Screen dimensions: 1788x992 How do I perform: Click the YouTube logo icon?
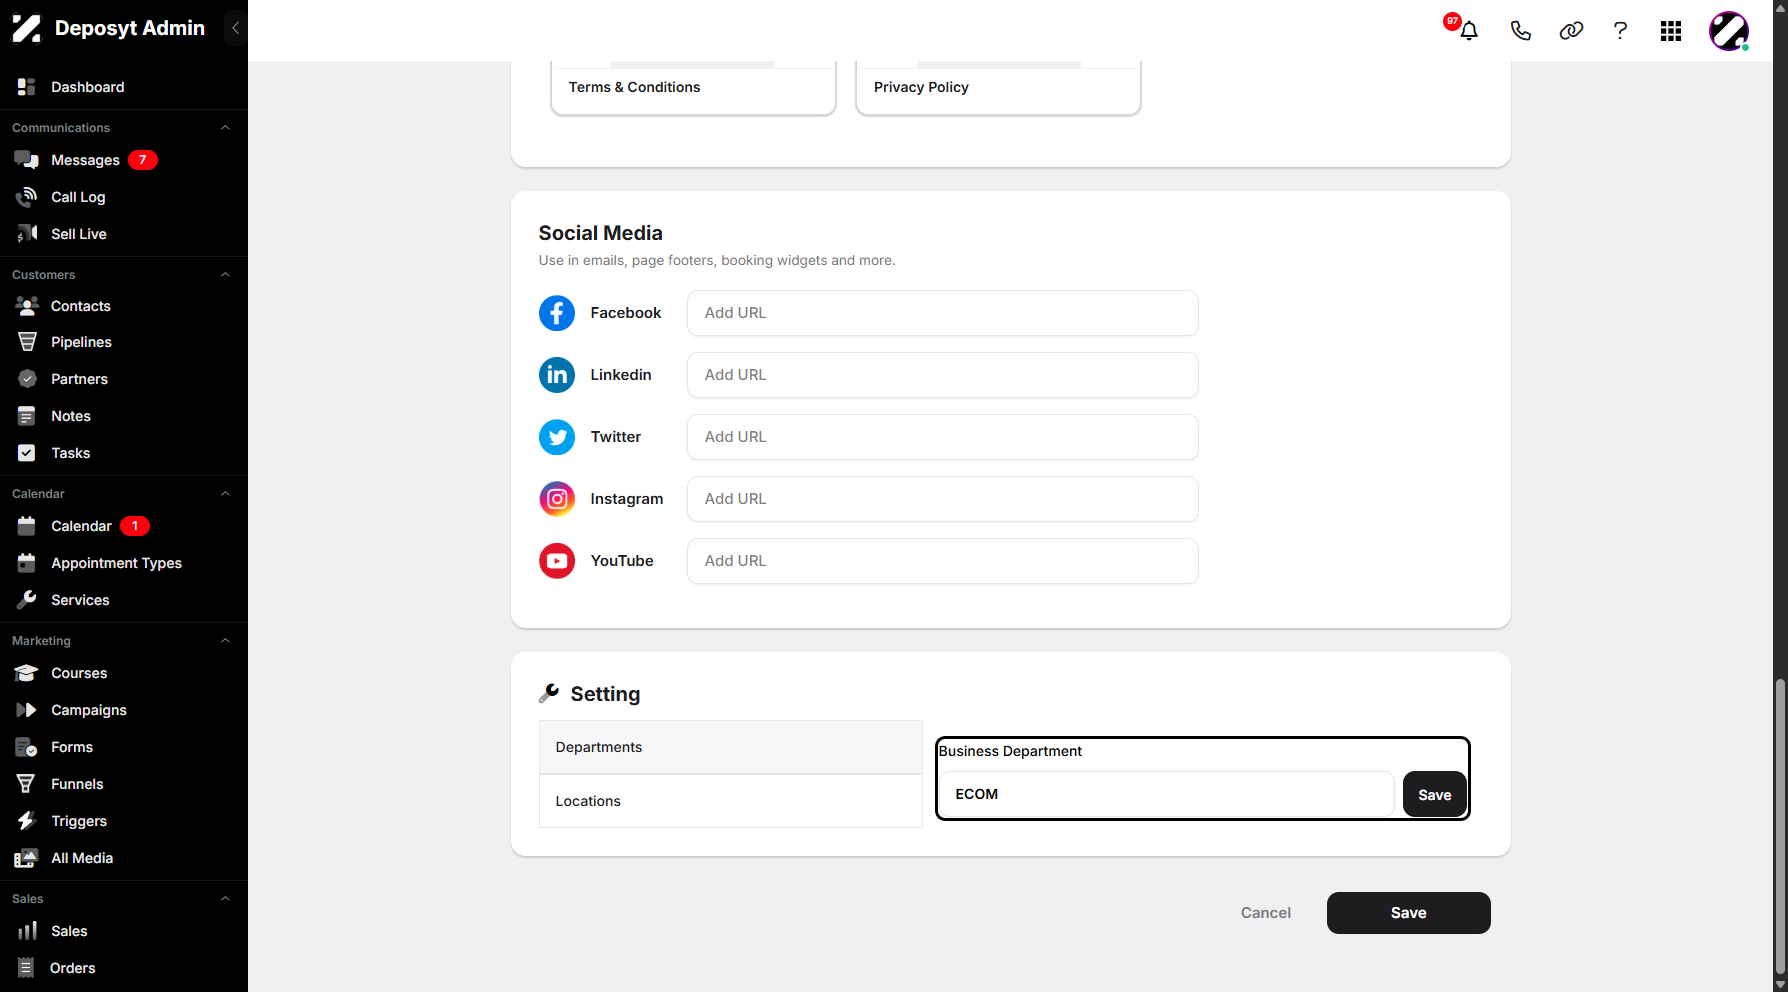[557, 561]
